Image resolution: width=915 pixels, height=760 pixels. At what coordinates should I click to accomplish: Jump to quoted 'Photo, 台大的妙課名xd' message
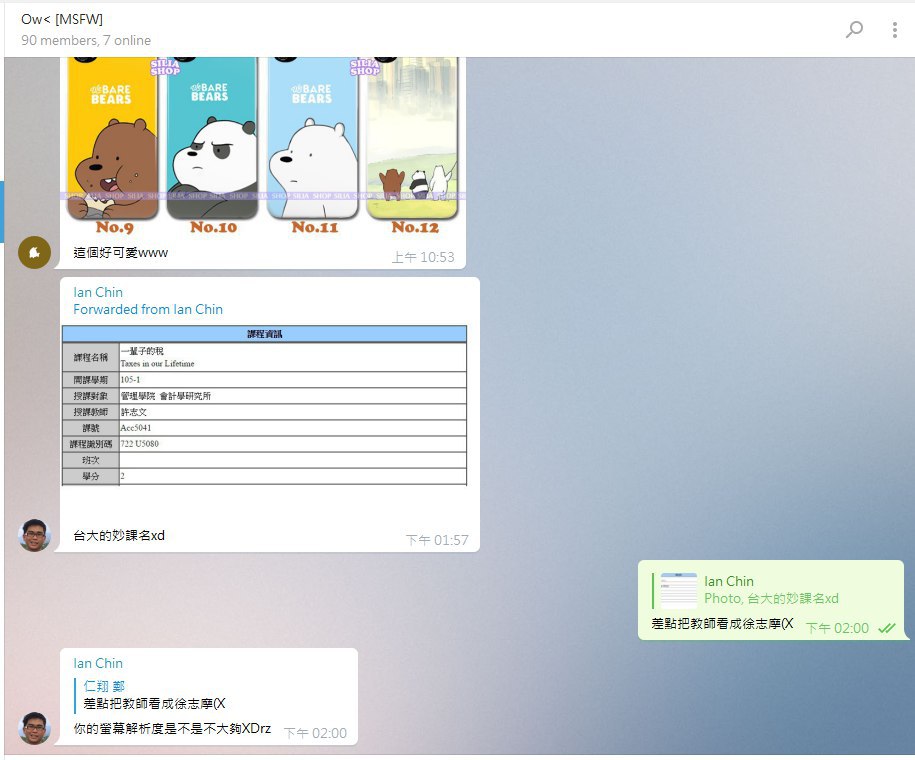click(771, 598)
